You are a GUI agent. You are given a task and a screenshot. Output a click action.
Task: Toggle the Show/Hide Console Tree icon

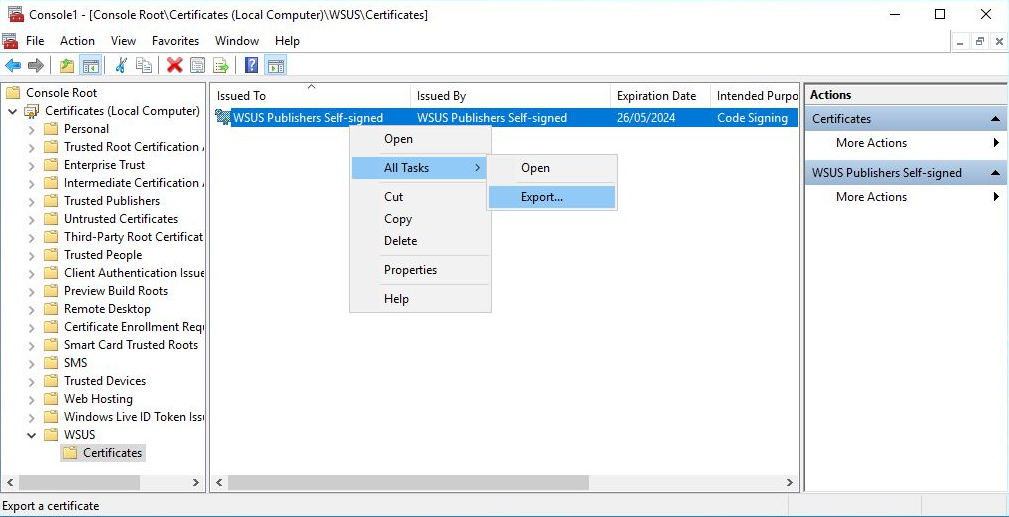pyautogui.click(x=91, y=65)
